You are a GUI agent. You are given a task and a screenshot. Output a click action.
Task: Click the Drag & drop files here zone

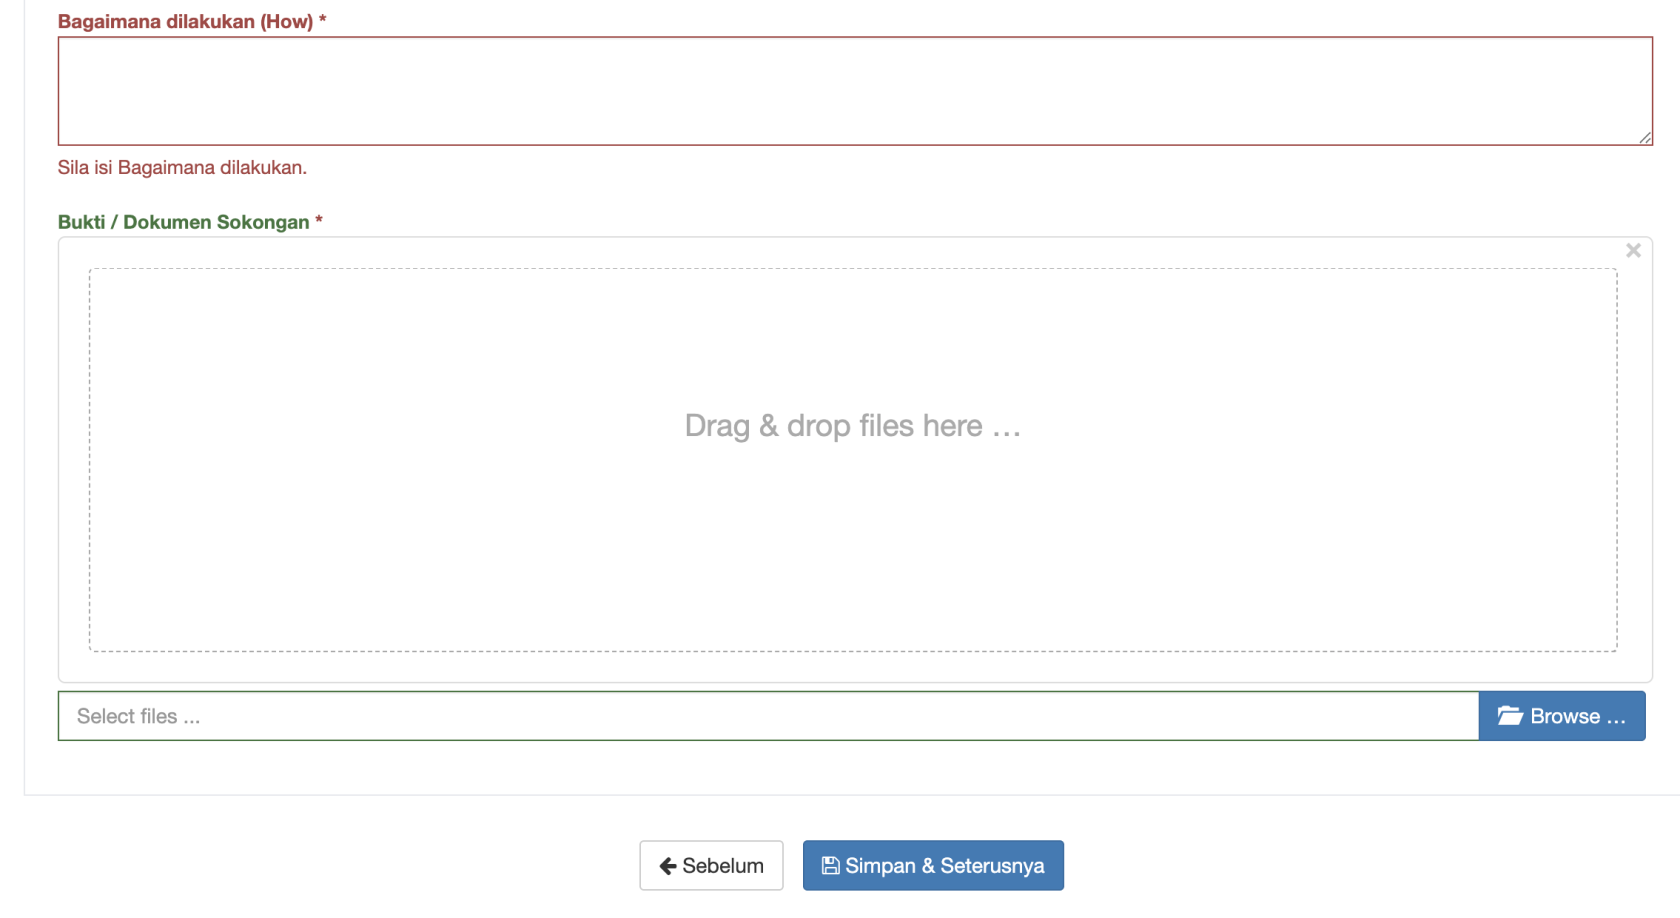pos(853,460)
